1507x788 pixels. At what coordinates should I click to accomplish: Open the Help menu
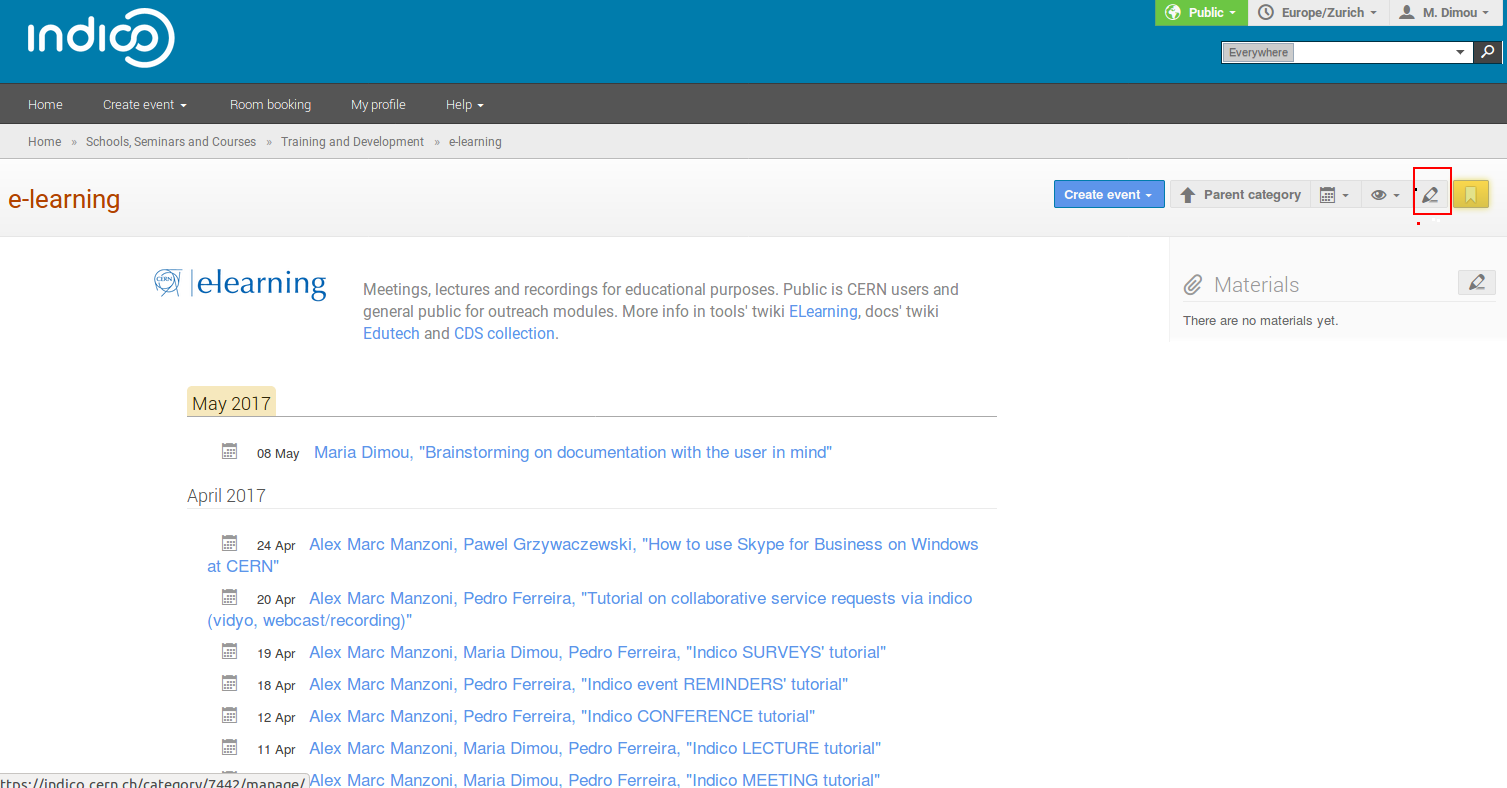[465, 104]
